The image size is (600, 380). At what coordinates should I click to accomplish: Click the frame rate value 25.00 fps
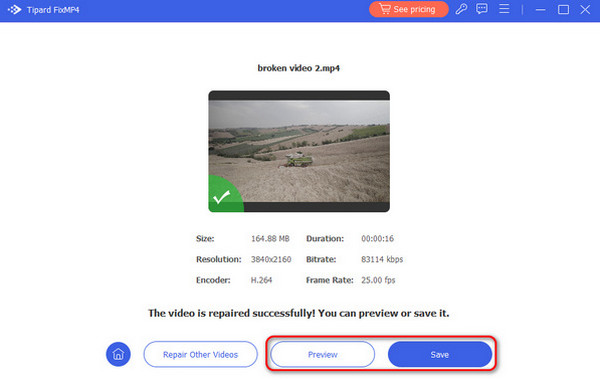(x=378, y=280)
